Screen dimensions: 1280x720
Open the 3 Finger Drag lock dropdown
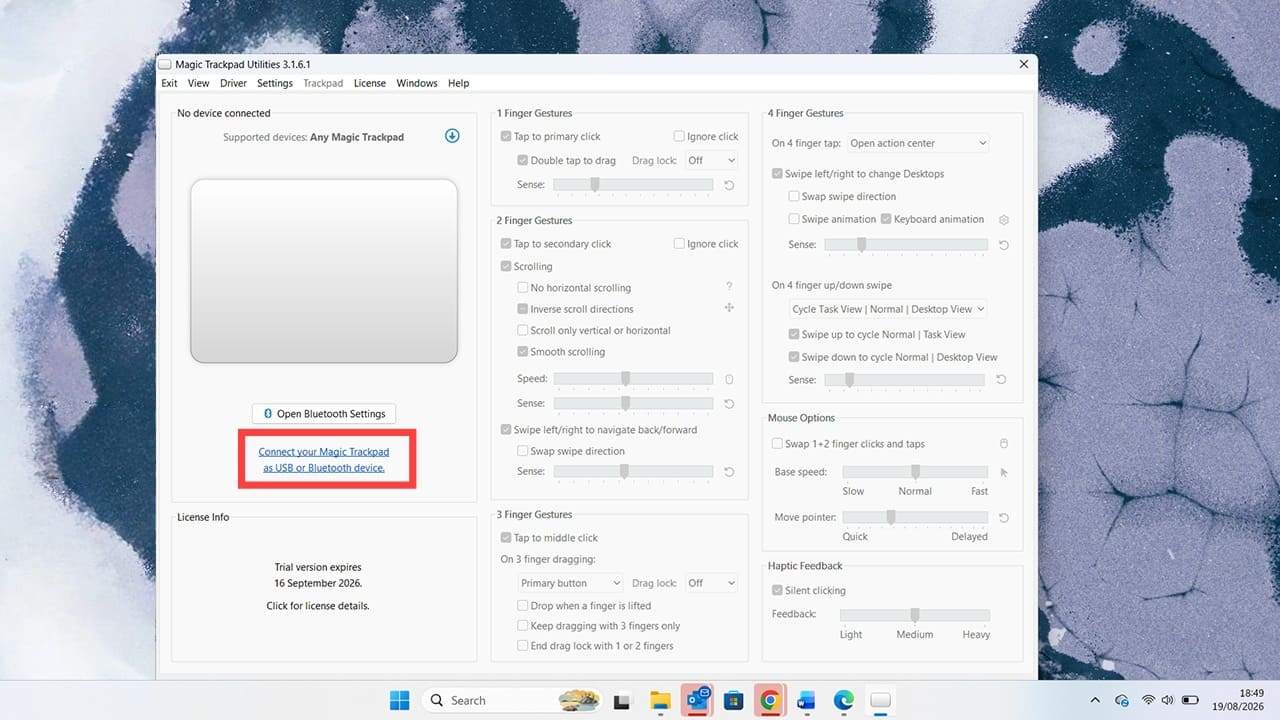click(711, 583)
